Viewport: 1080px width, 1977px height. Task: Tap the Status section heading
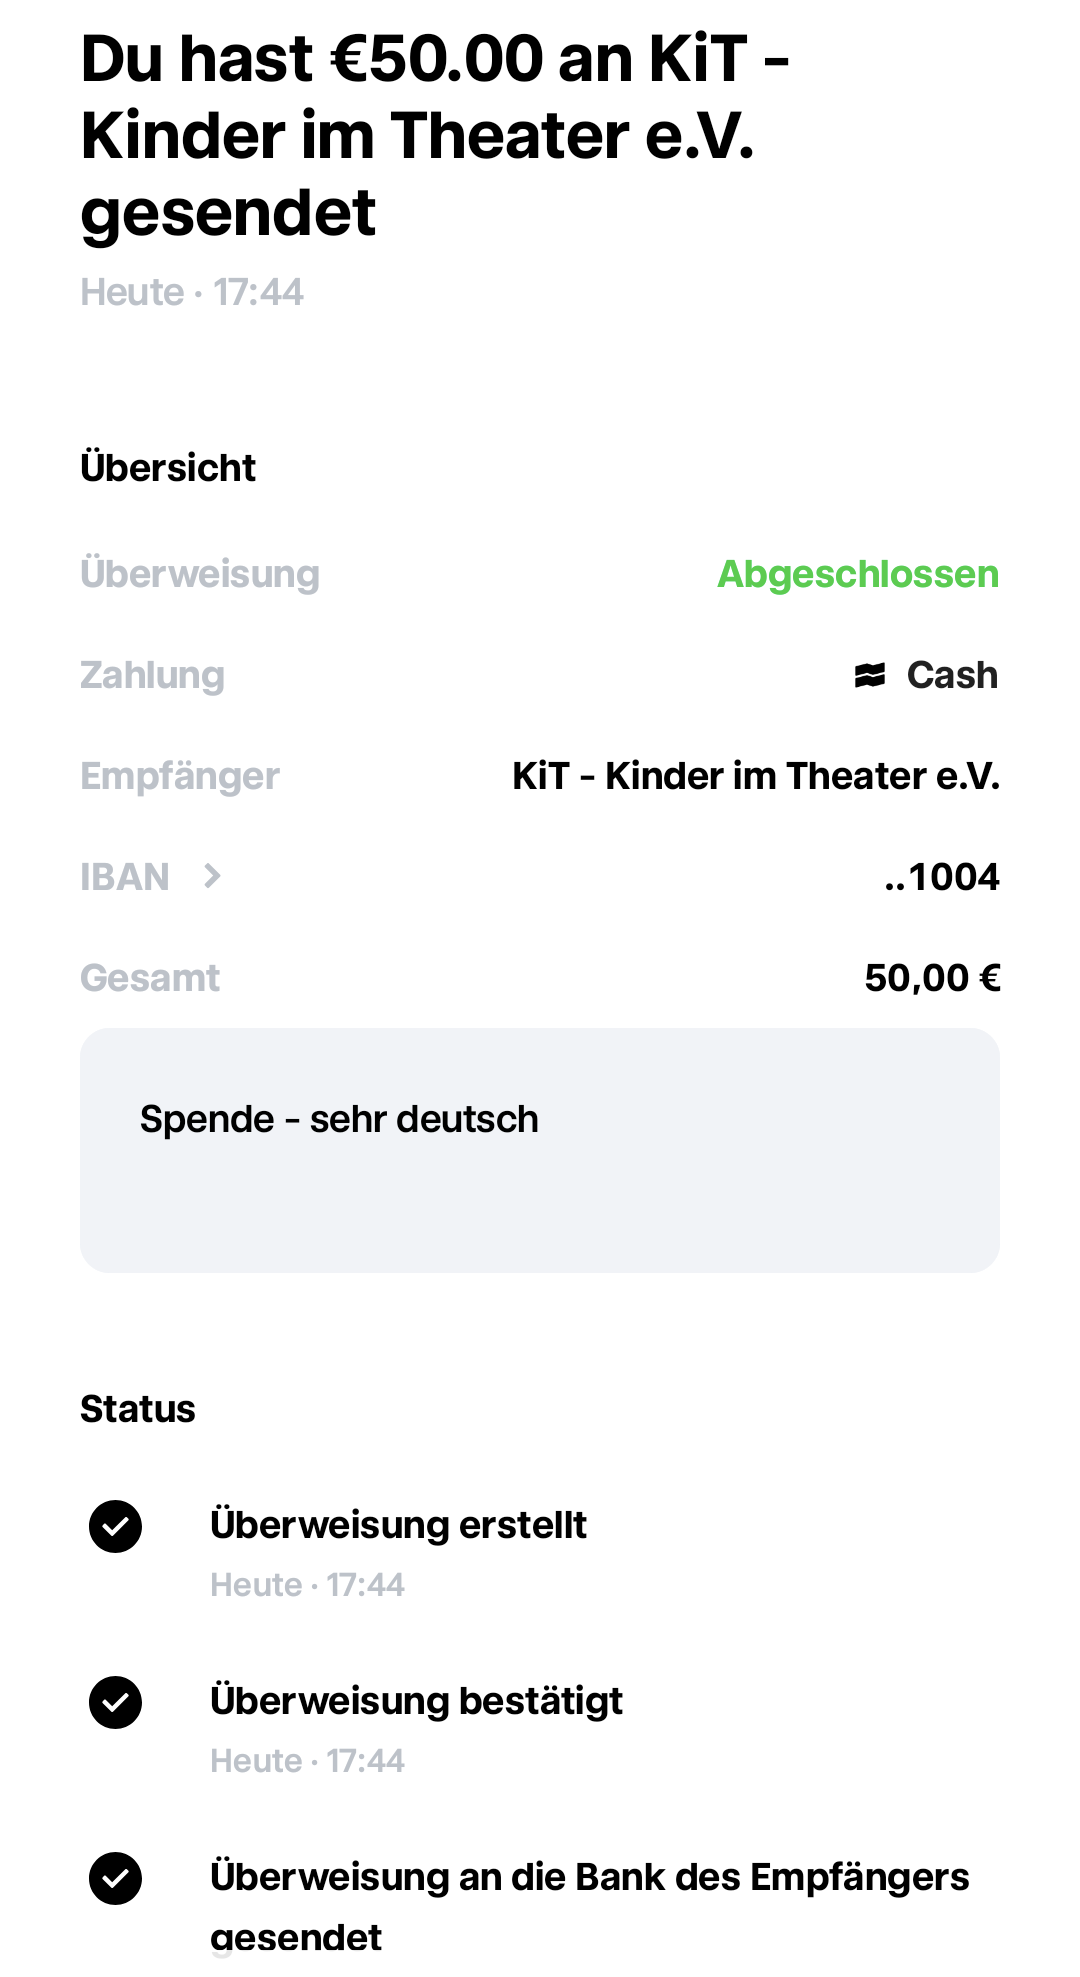point(138,1409)
